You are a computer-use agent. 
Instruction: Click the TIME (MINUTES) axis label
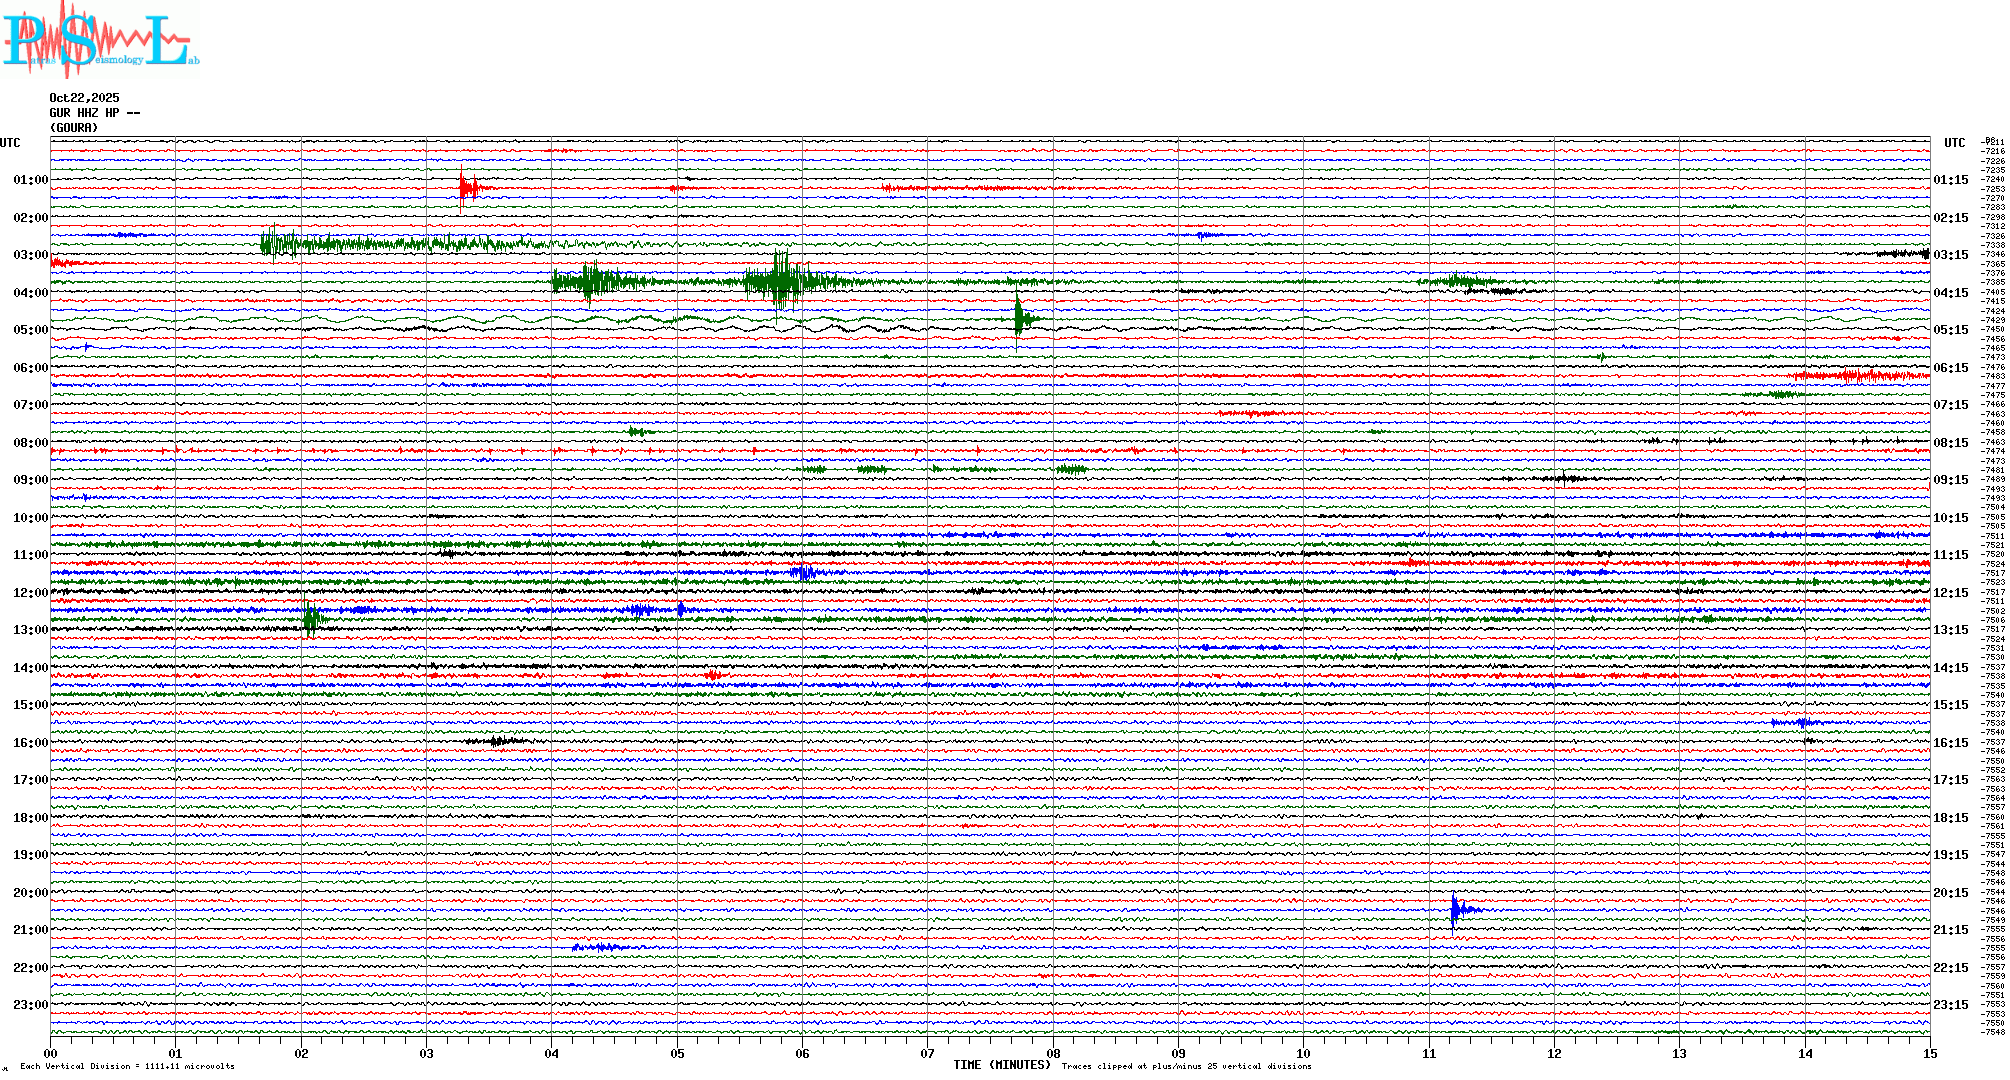click(1002, 1065)
